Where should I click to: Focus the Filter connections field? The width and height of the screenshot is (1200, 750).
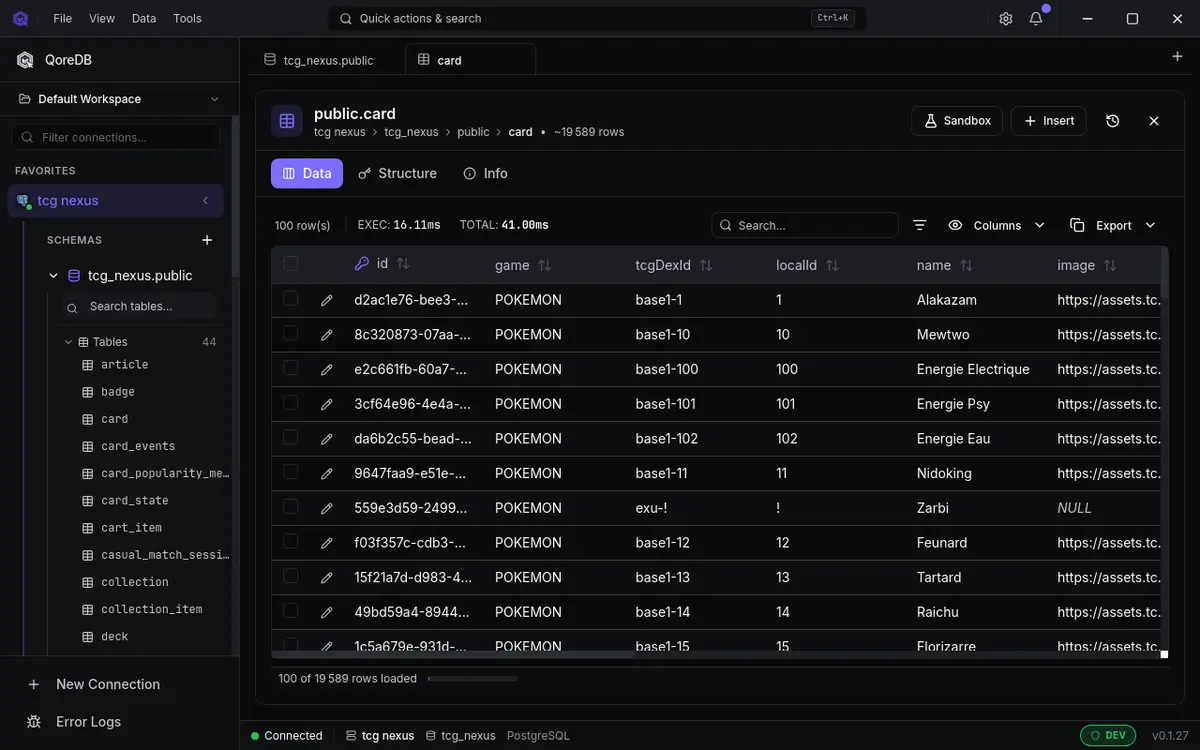(x=116, y=137)
